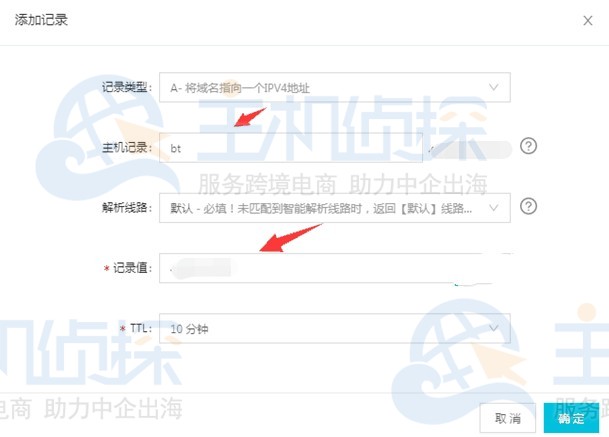Open the 10 分钟 TTL selection box
The width and height of the screenshot is (609, 437).
pyautogui.click(x=335, y=329)
